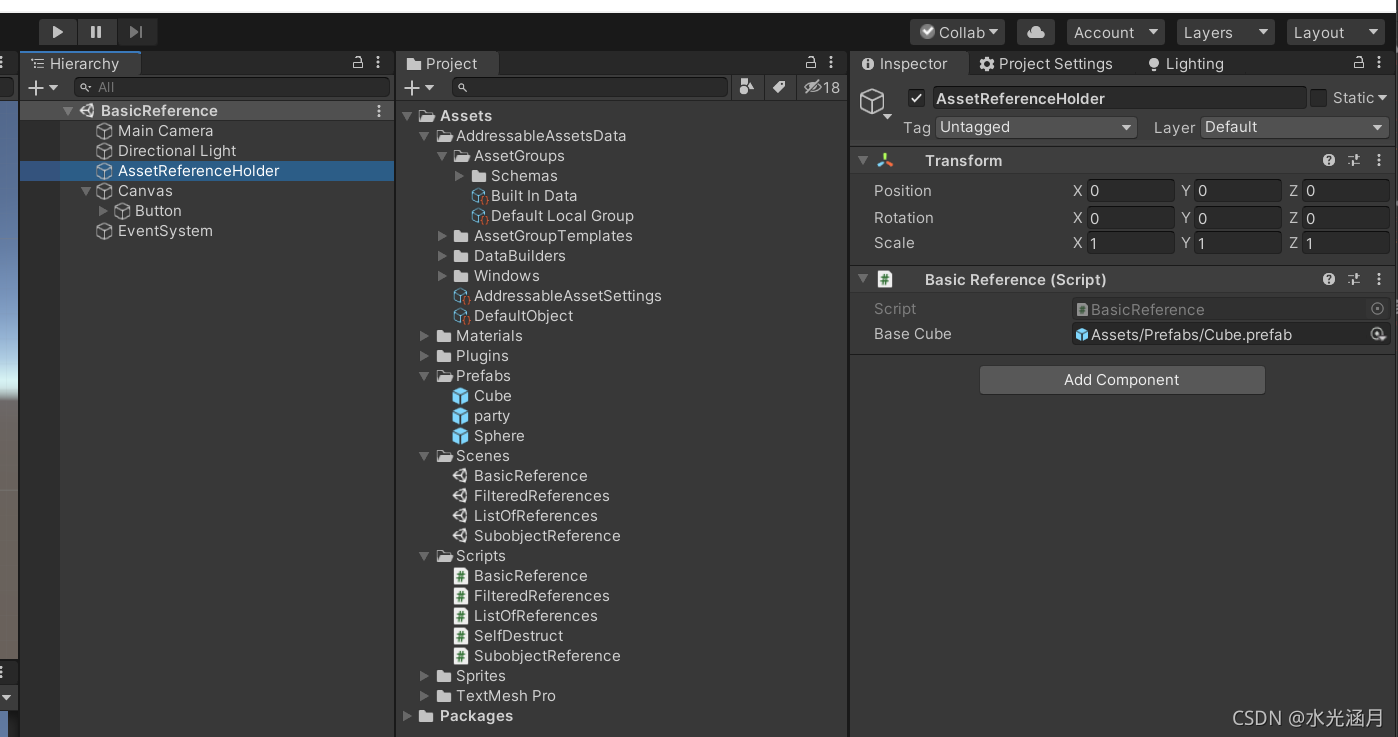Expand the Plugins folder
This screenshot has height=737, width=1398.
[425, 356]
